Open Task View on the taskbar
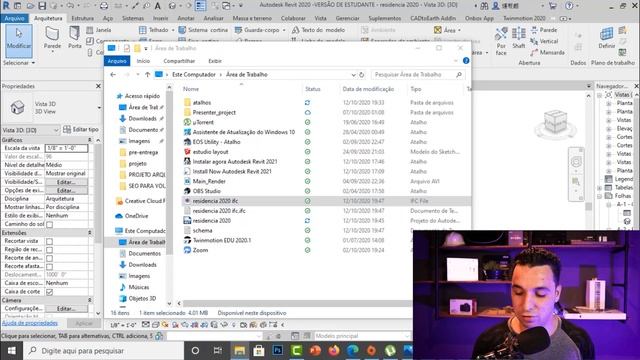Image resolution: width=640 pixels, height=360 pixels. pos(218,351)
